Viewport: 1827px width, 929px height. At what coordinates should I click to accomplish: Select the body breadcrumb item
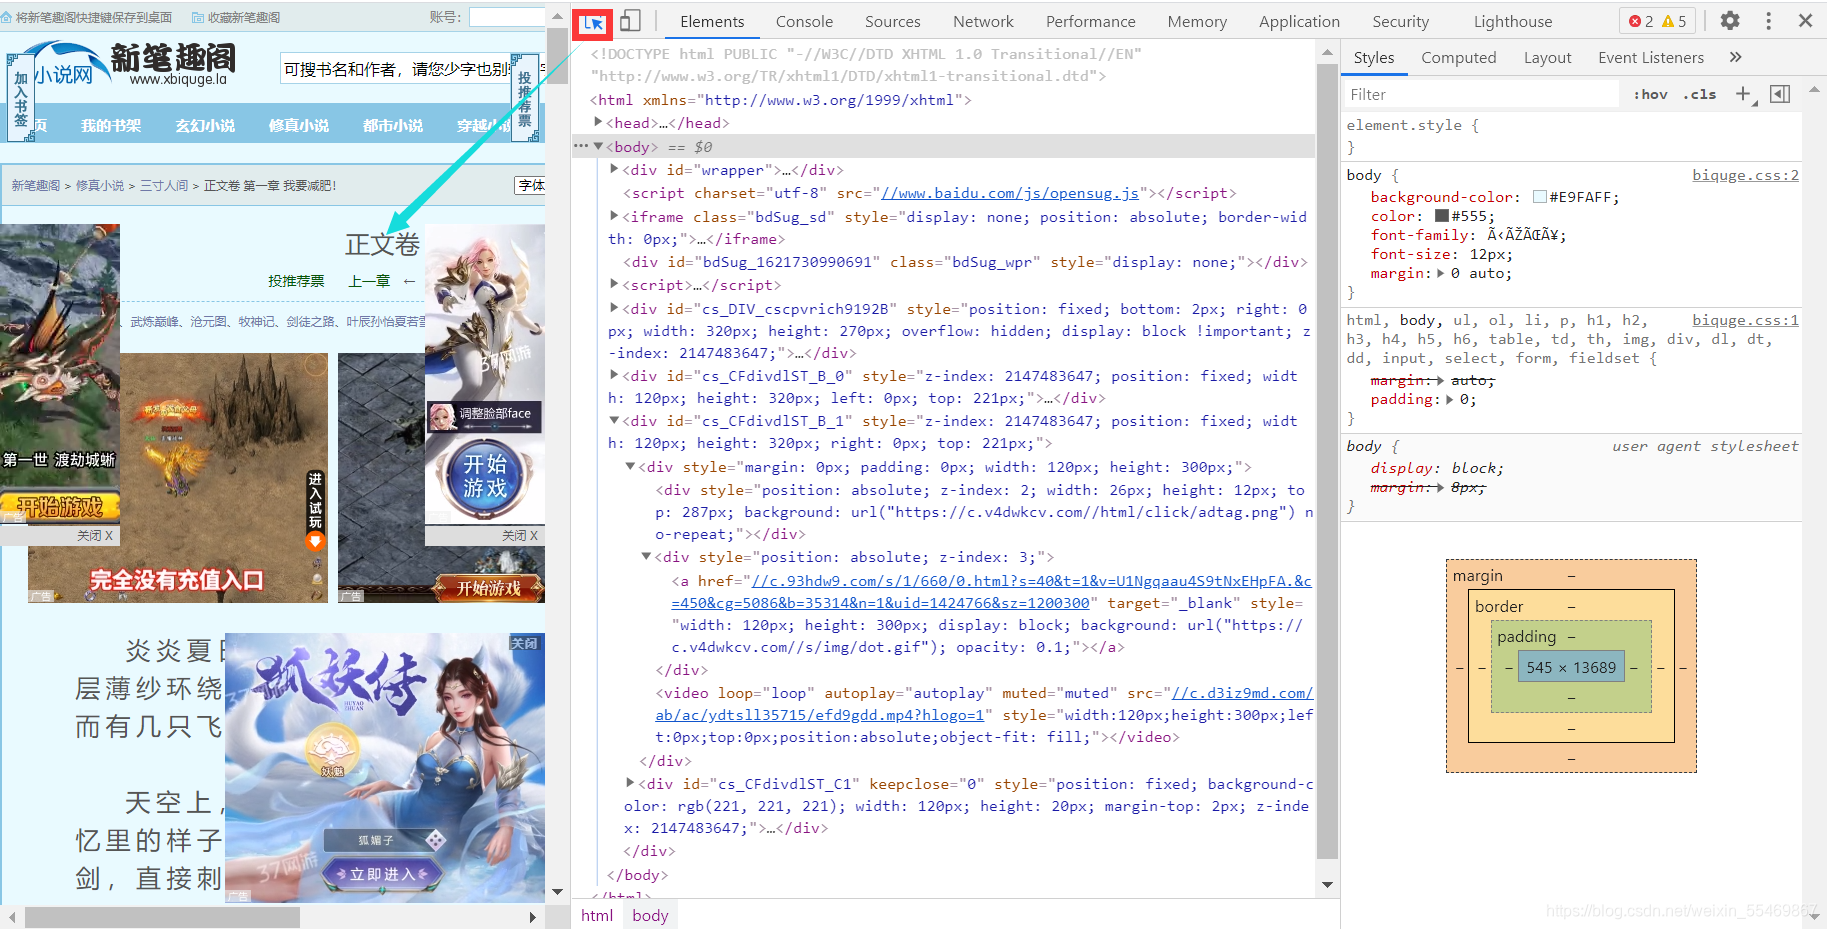tap(650, 915)
